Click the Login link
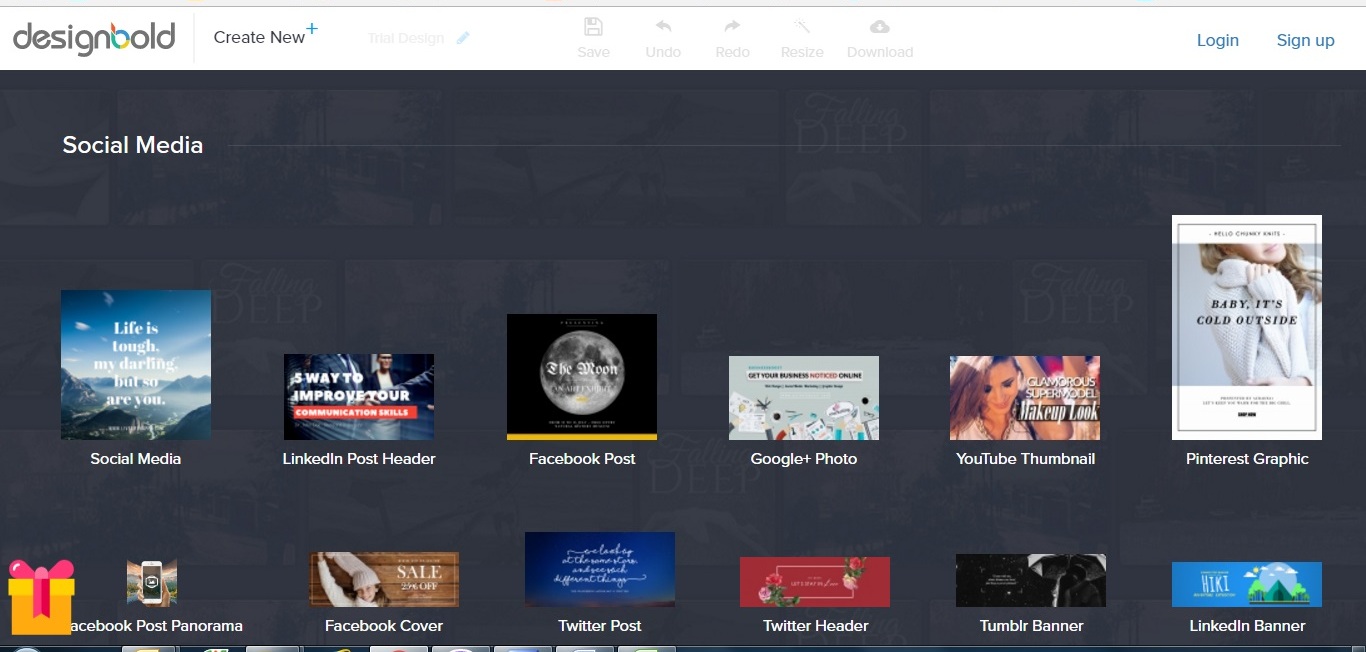1366x652 pixels. [1217, 40]
